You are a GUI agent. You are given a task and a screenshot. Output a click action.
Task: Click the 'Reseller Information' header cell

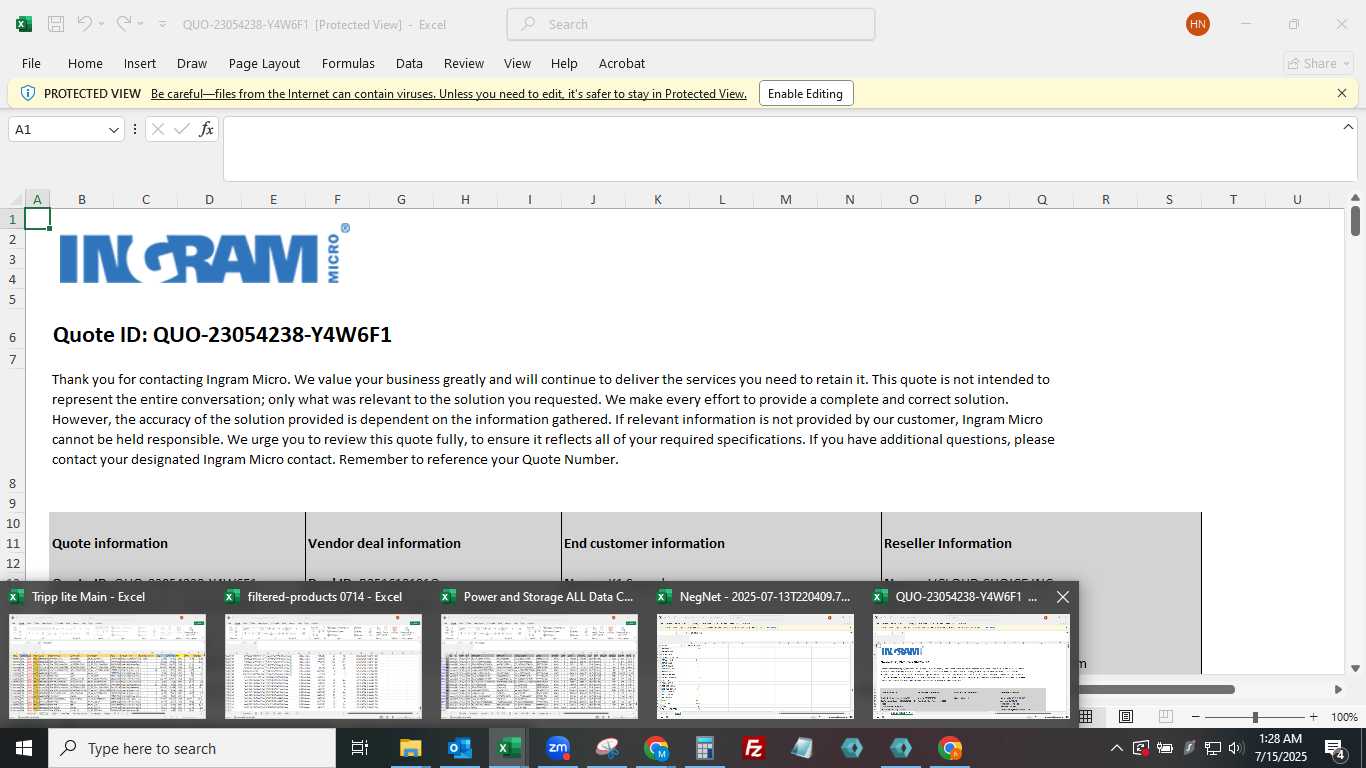pos(947,543)
